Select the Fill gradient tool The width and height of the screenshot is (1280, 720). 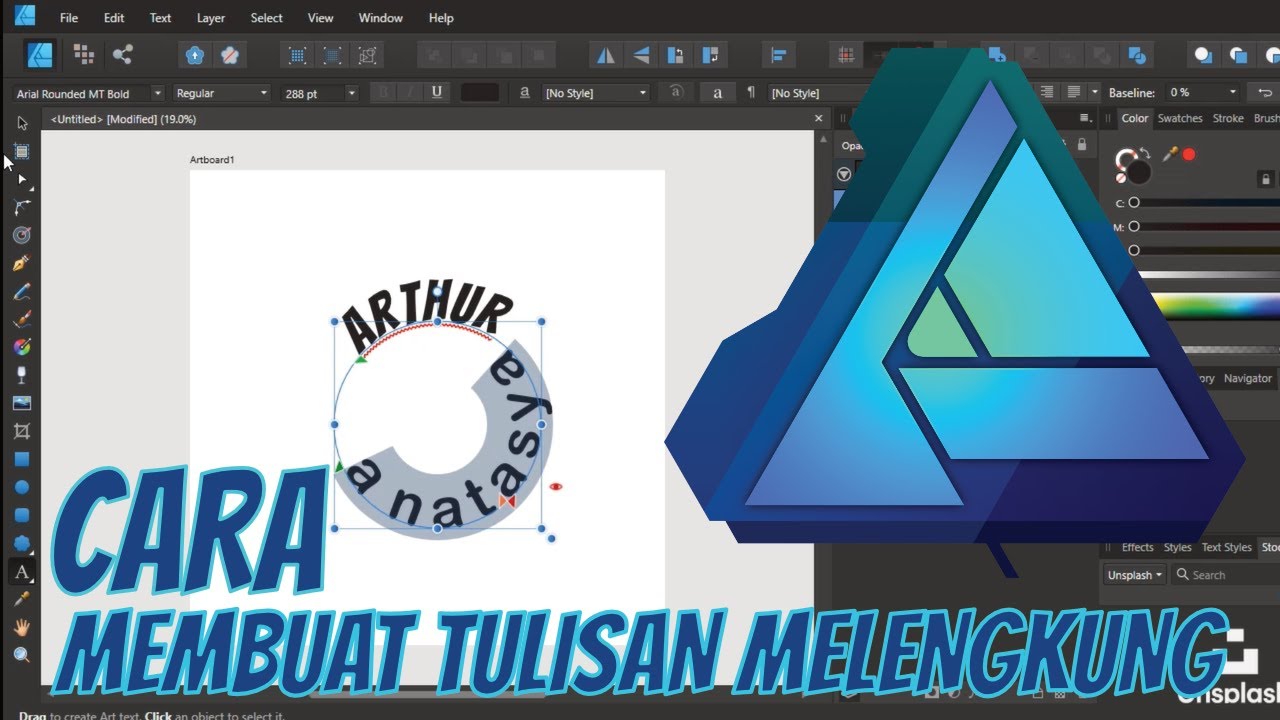[x=22, y=347]
